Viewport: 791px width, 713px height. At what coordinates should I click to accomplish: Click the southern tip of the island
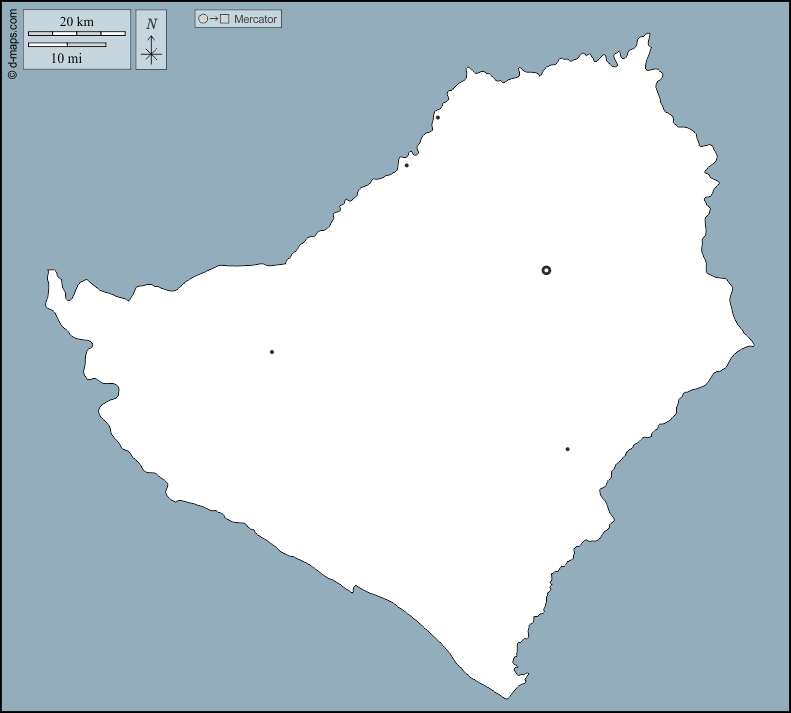tap(508, 695)
